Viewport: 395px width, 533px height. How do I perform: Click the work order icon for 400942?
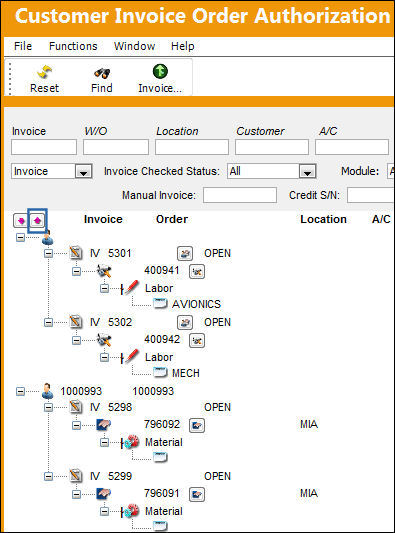pos(104,340)
